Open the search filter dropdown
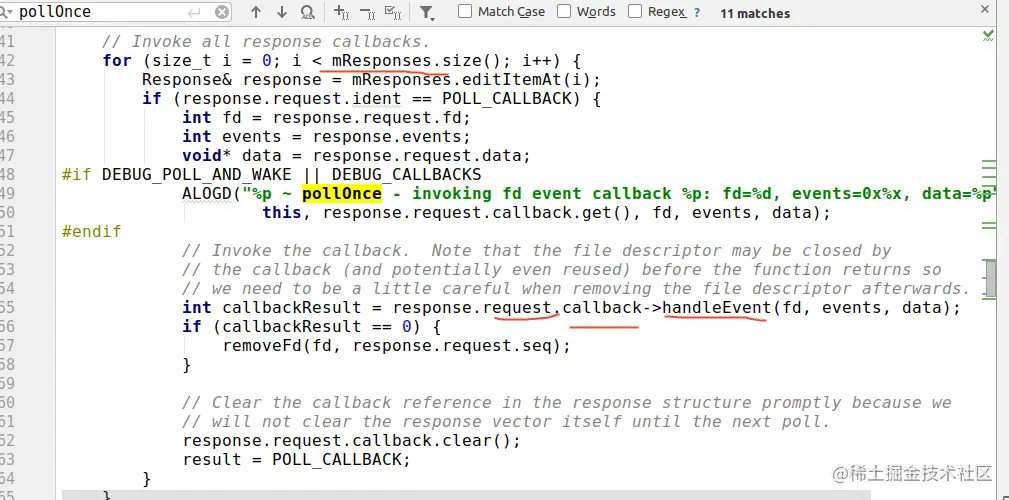1009x500 pixels. [x=427, y=12]
